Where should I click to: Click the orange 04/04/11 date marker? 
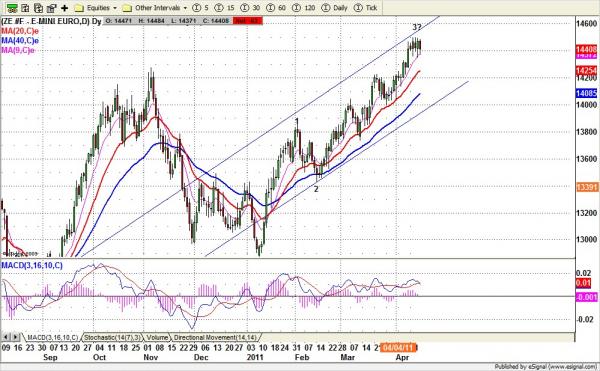398,348
